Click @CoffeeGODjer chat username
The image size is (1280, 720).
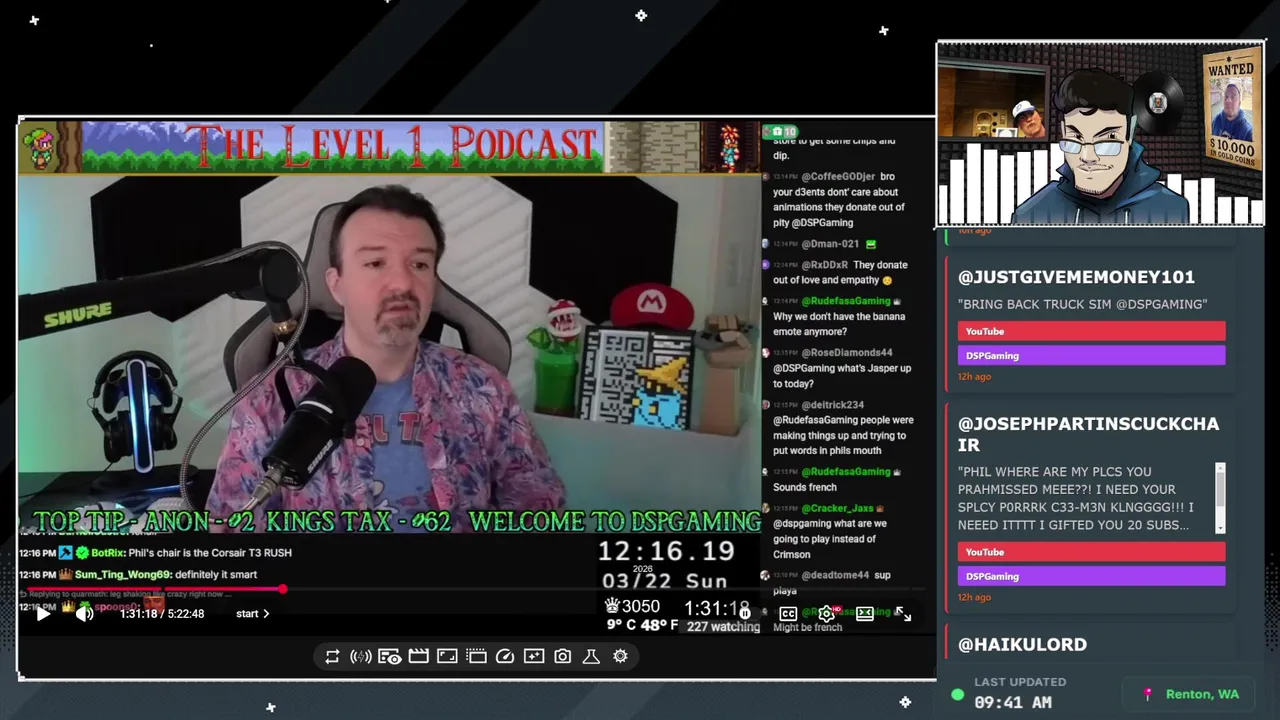point(838,176)
